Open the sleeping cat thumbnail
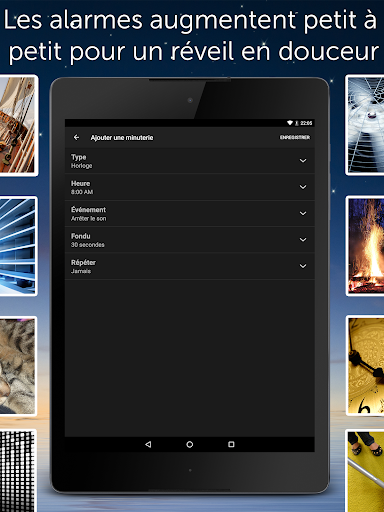The height and width of the screenshot is (512, 384). point(18,366)
